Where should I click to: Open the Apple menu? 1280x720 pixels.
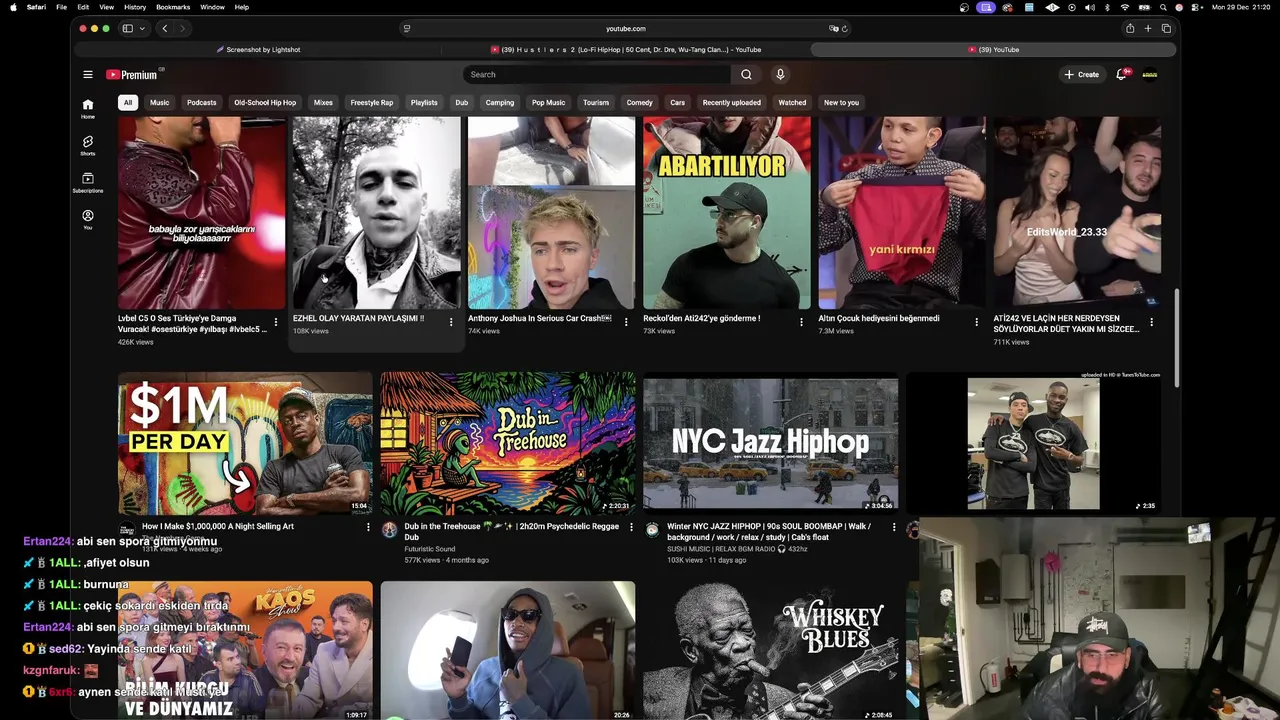13,7
